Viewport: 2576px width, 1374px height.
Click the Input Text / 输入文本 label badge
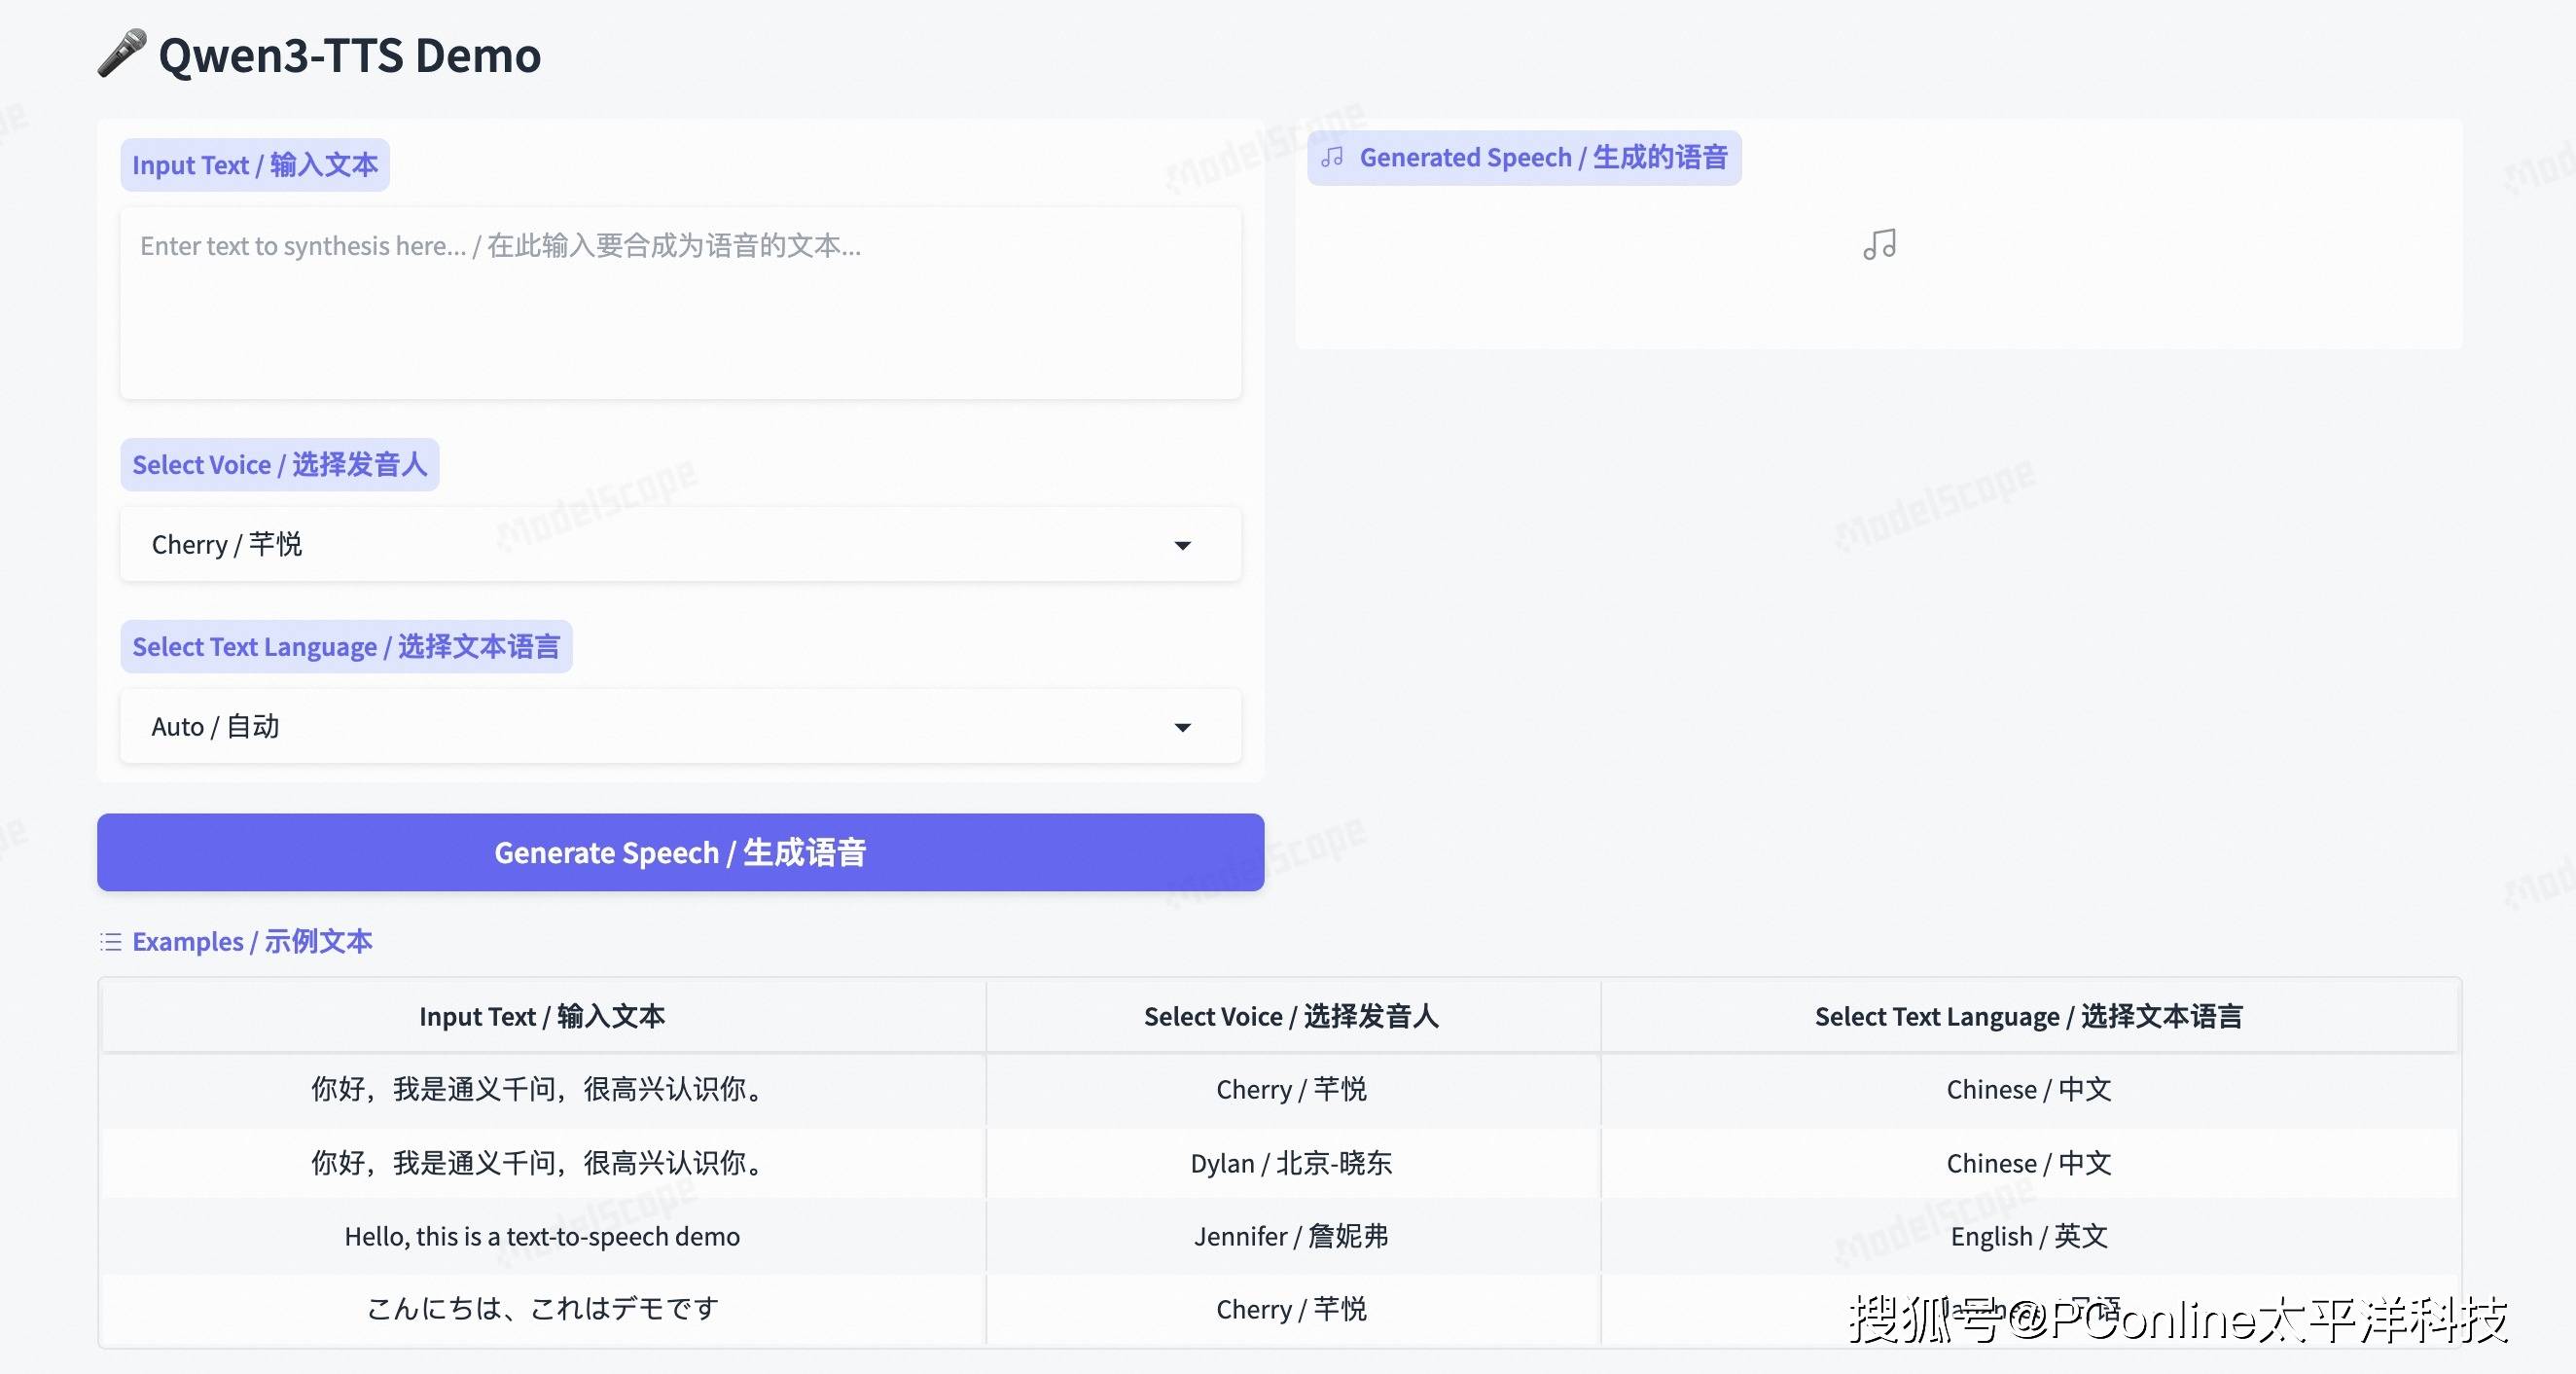pos(254,164)
